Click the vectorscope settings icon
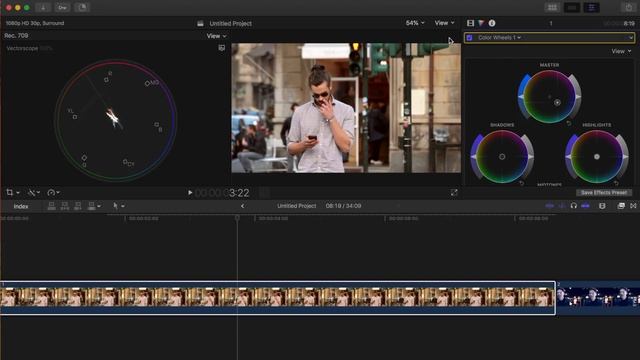 coord(222,48)
